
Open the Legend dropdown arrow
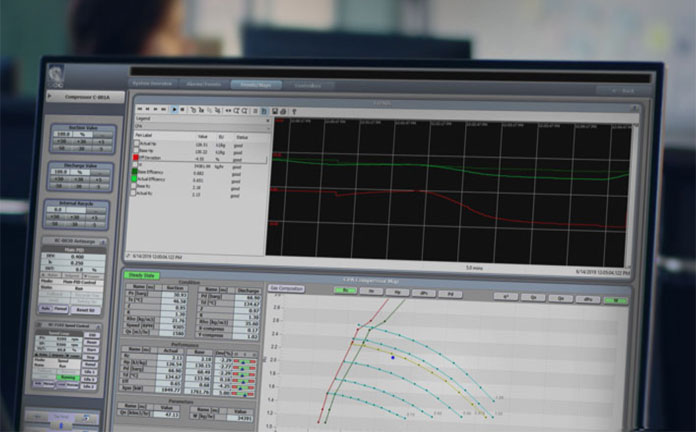pyautogui.click(x=268, y=120)
